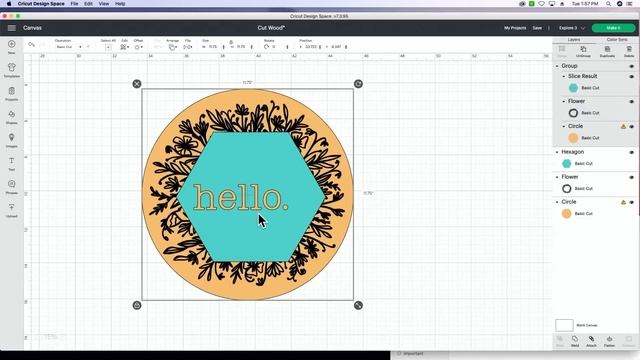Open the Images library
Screen dimensions: 640x360
click(11, 140)
